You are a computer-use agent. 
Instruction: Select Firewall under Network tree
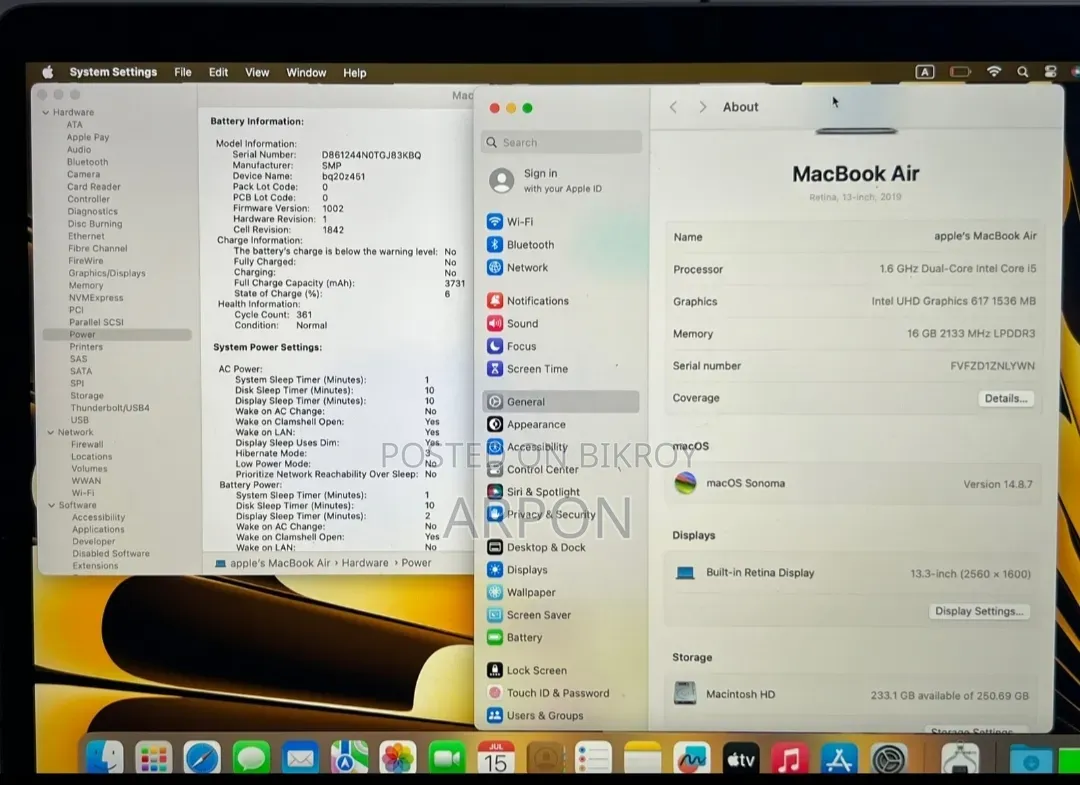tap(87, 444)
